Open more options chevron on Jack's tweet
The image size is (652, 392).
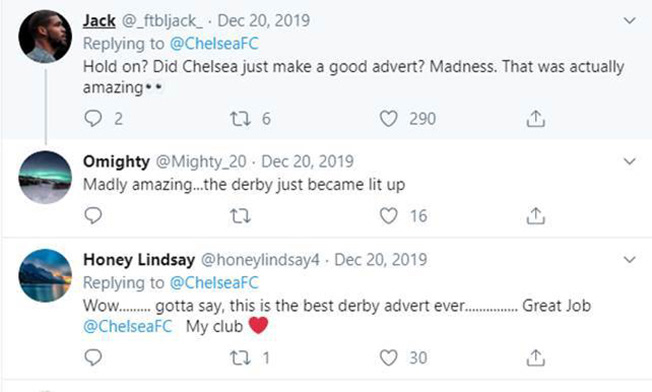click(630, 20)
